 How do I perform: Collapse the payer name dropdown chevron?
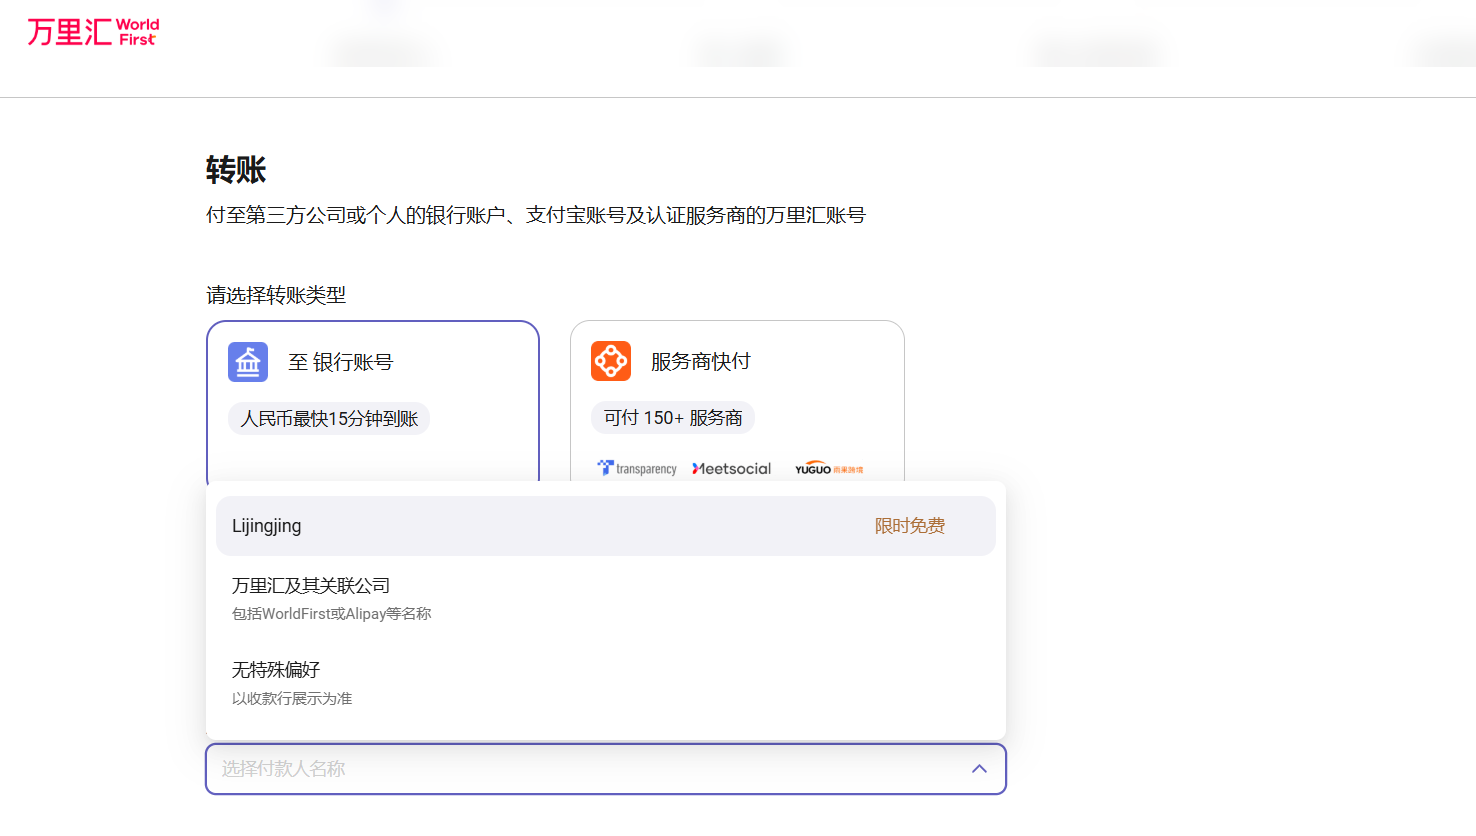[x=979, y=769]
